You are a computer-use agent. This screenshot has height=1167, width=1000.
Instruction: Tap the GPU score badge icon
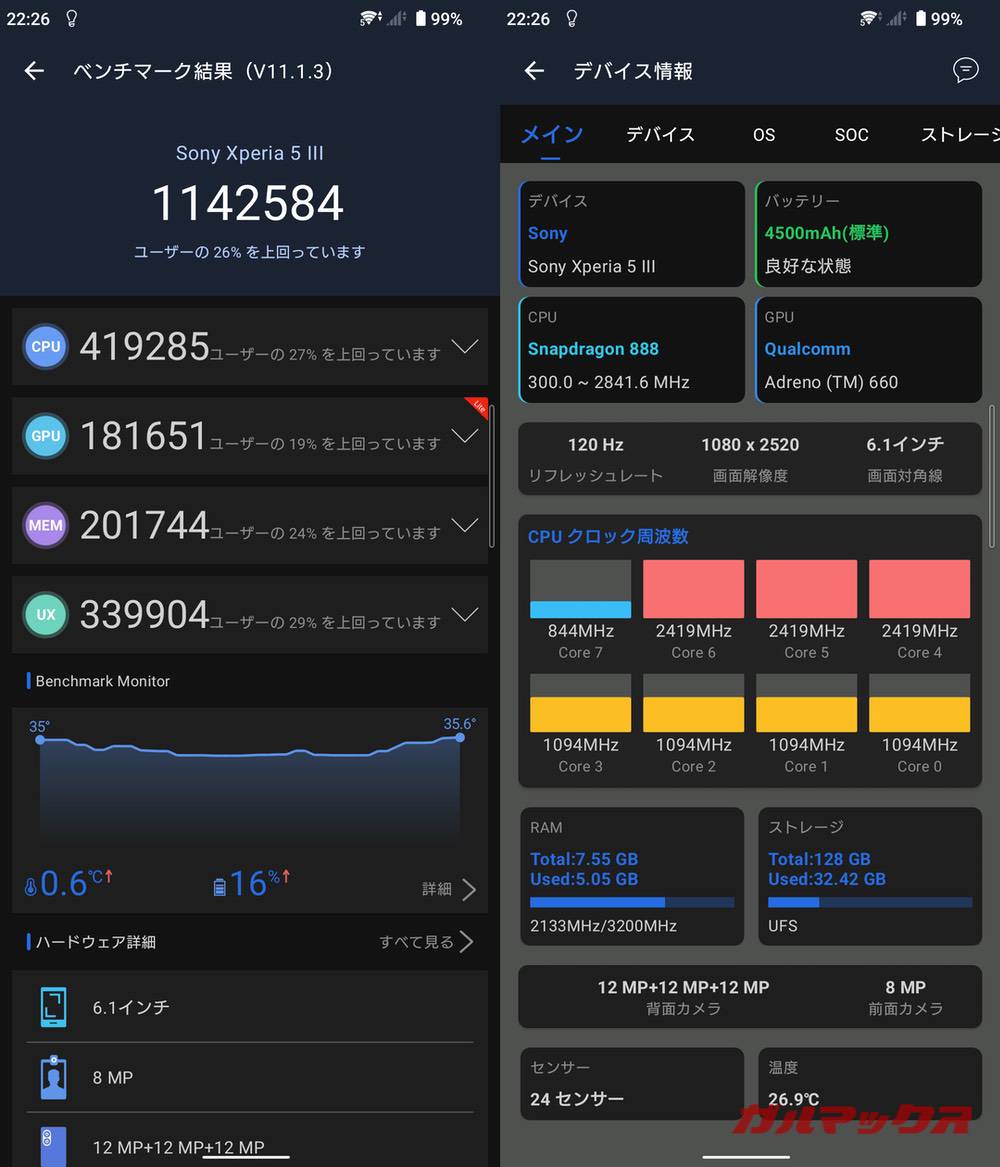(x=45, y=435)
